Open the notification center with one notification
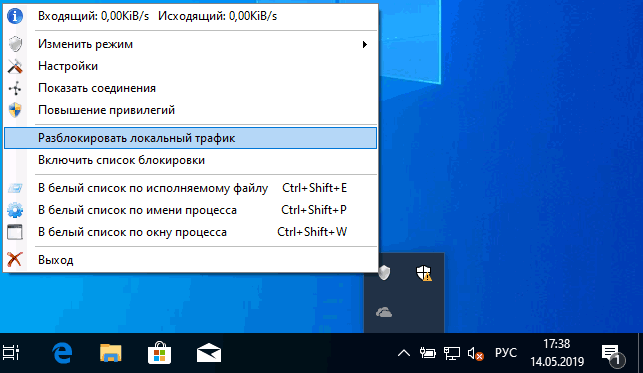643x373 pixels. pos(613,355)
